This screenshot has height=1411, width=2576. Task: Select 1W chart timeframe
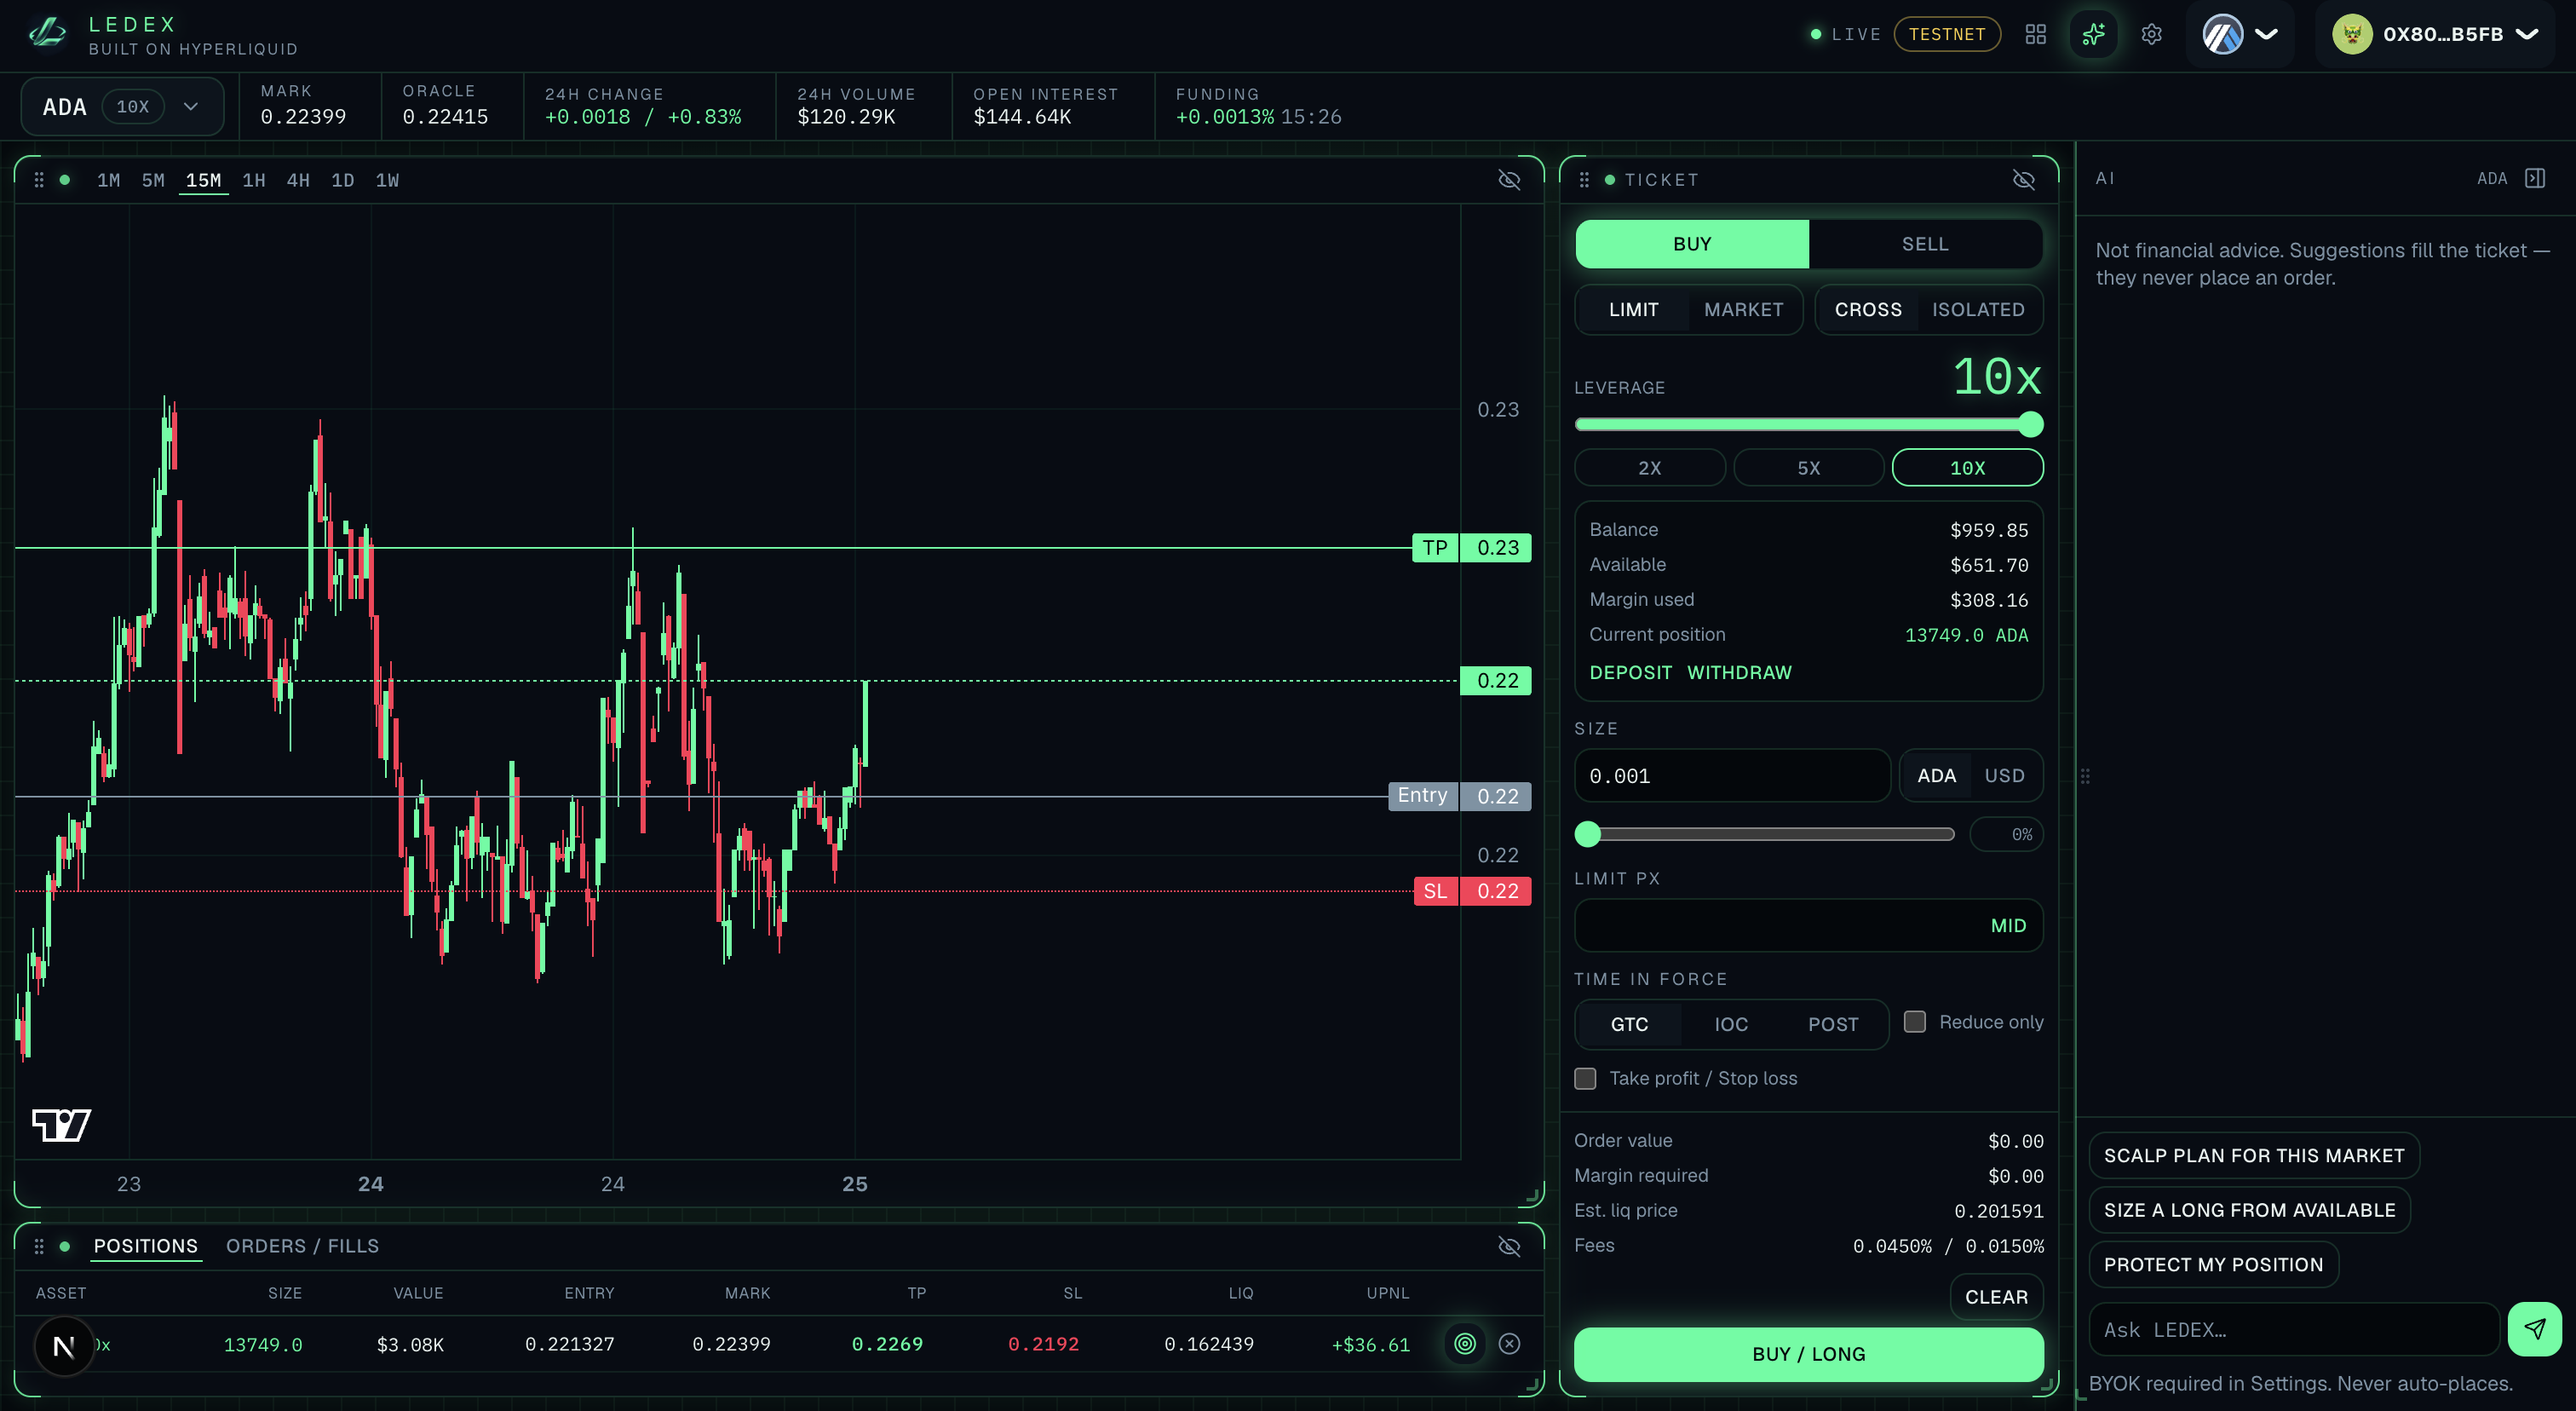387,180
